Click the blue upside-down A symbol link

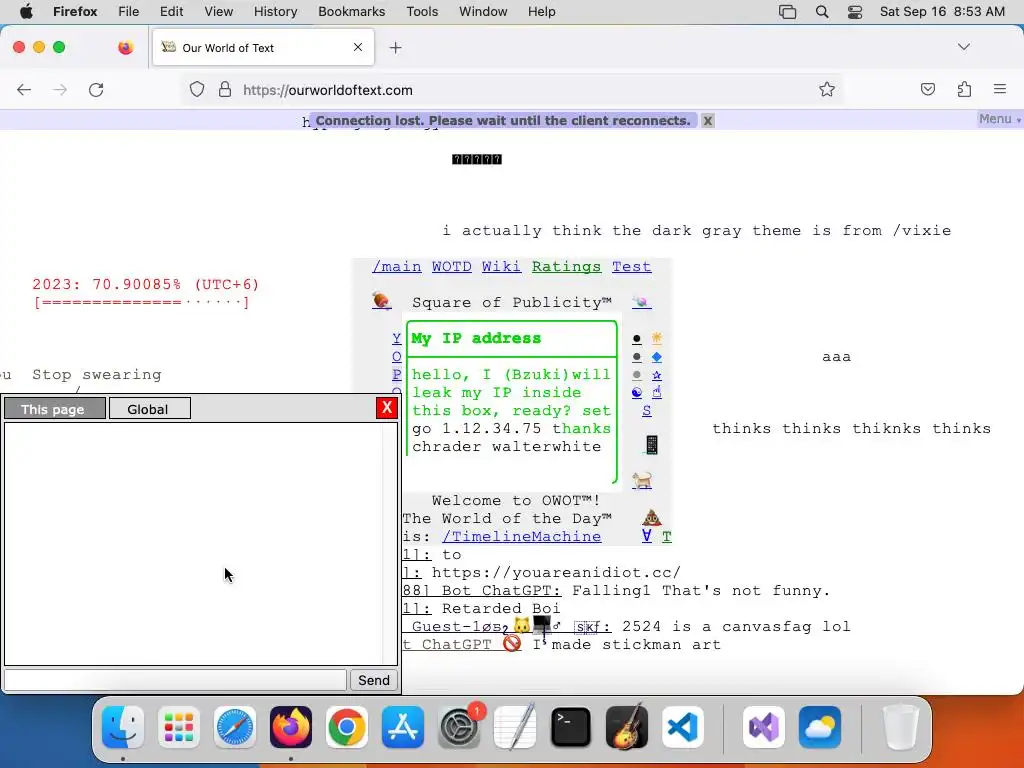647,536
